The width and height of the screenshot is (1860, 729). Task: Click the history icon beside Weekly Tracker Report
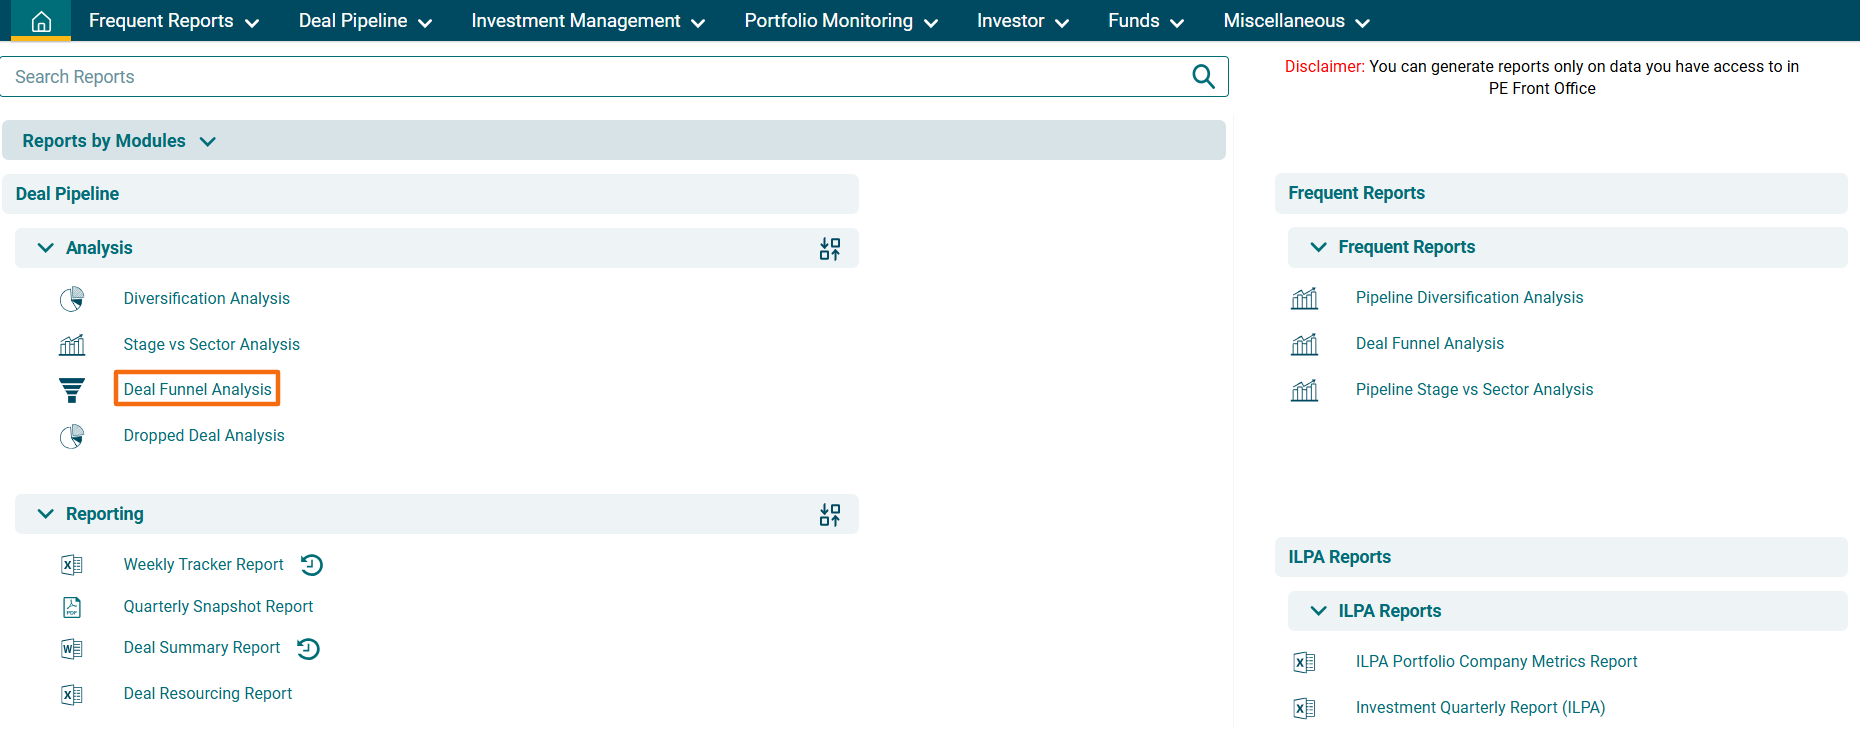(312, 565)
